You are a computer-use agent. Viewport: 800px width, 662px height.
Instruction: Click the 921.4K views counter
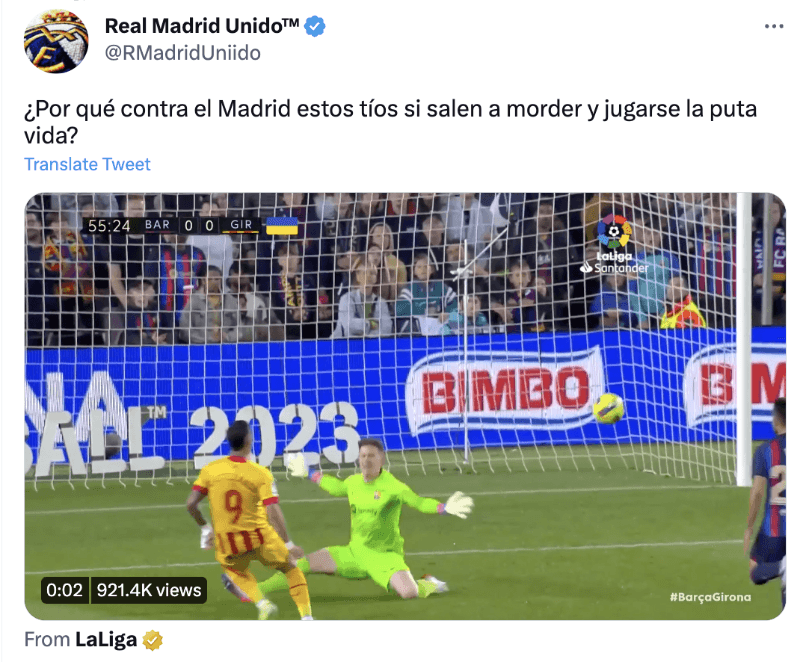tap(149, 590)
